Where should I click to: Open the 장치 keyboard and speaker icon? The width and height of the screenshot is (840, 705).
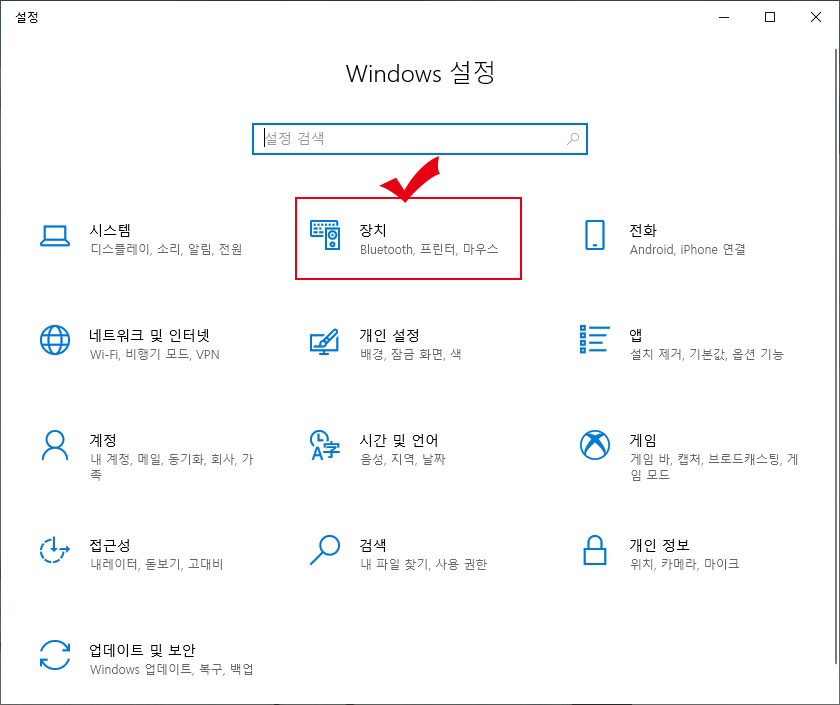(x=325, y=235)
